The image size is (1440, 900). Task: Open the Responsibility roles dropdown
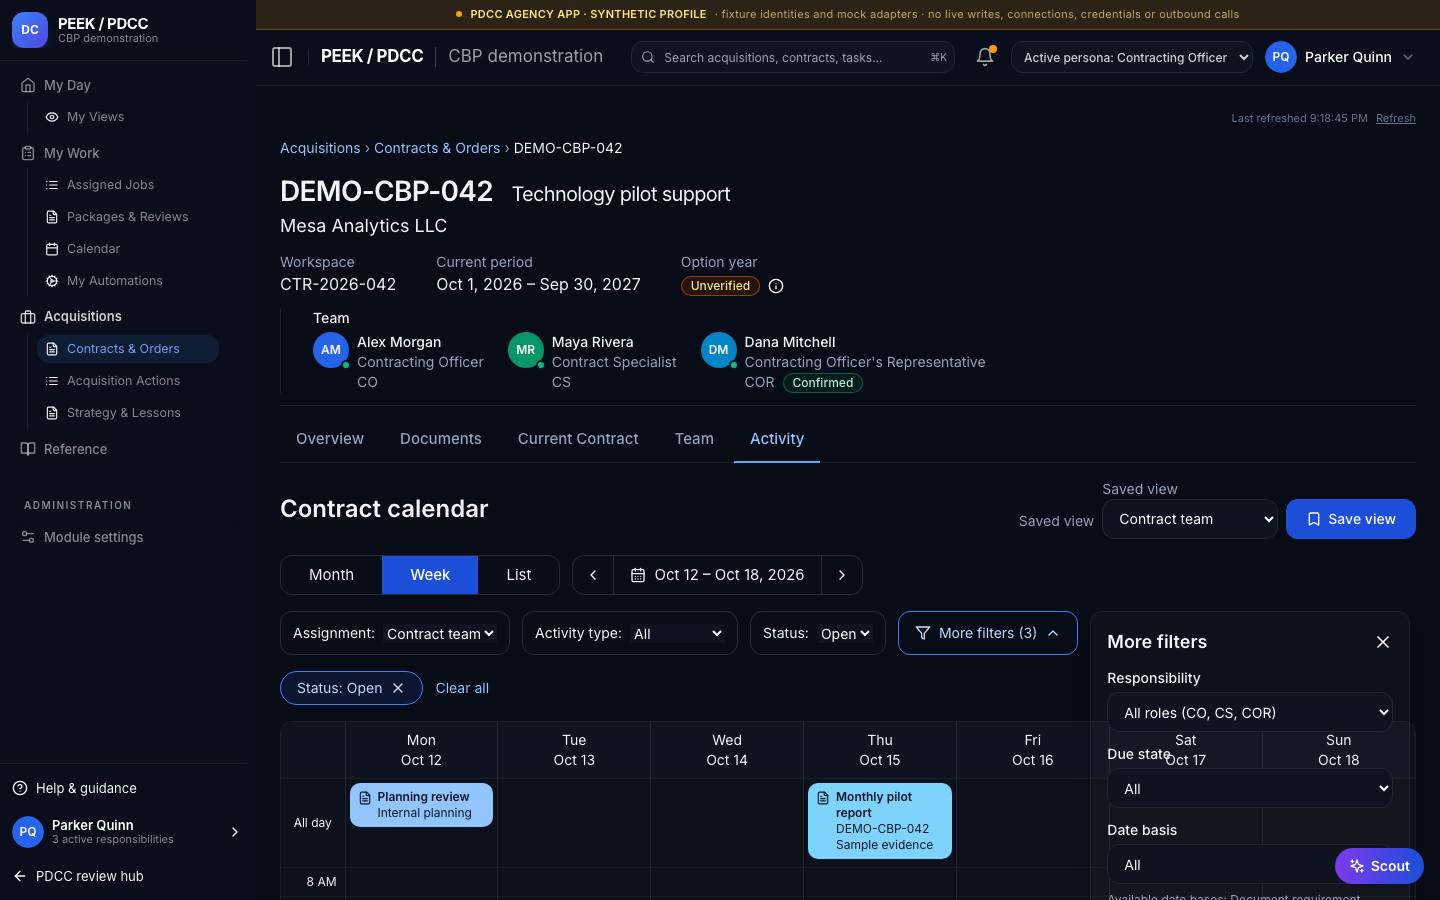1250,713
